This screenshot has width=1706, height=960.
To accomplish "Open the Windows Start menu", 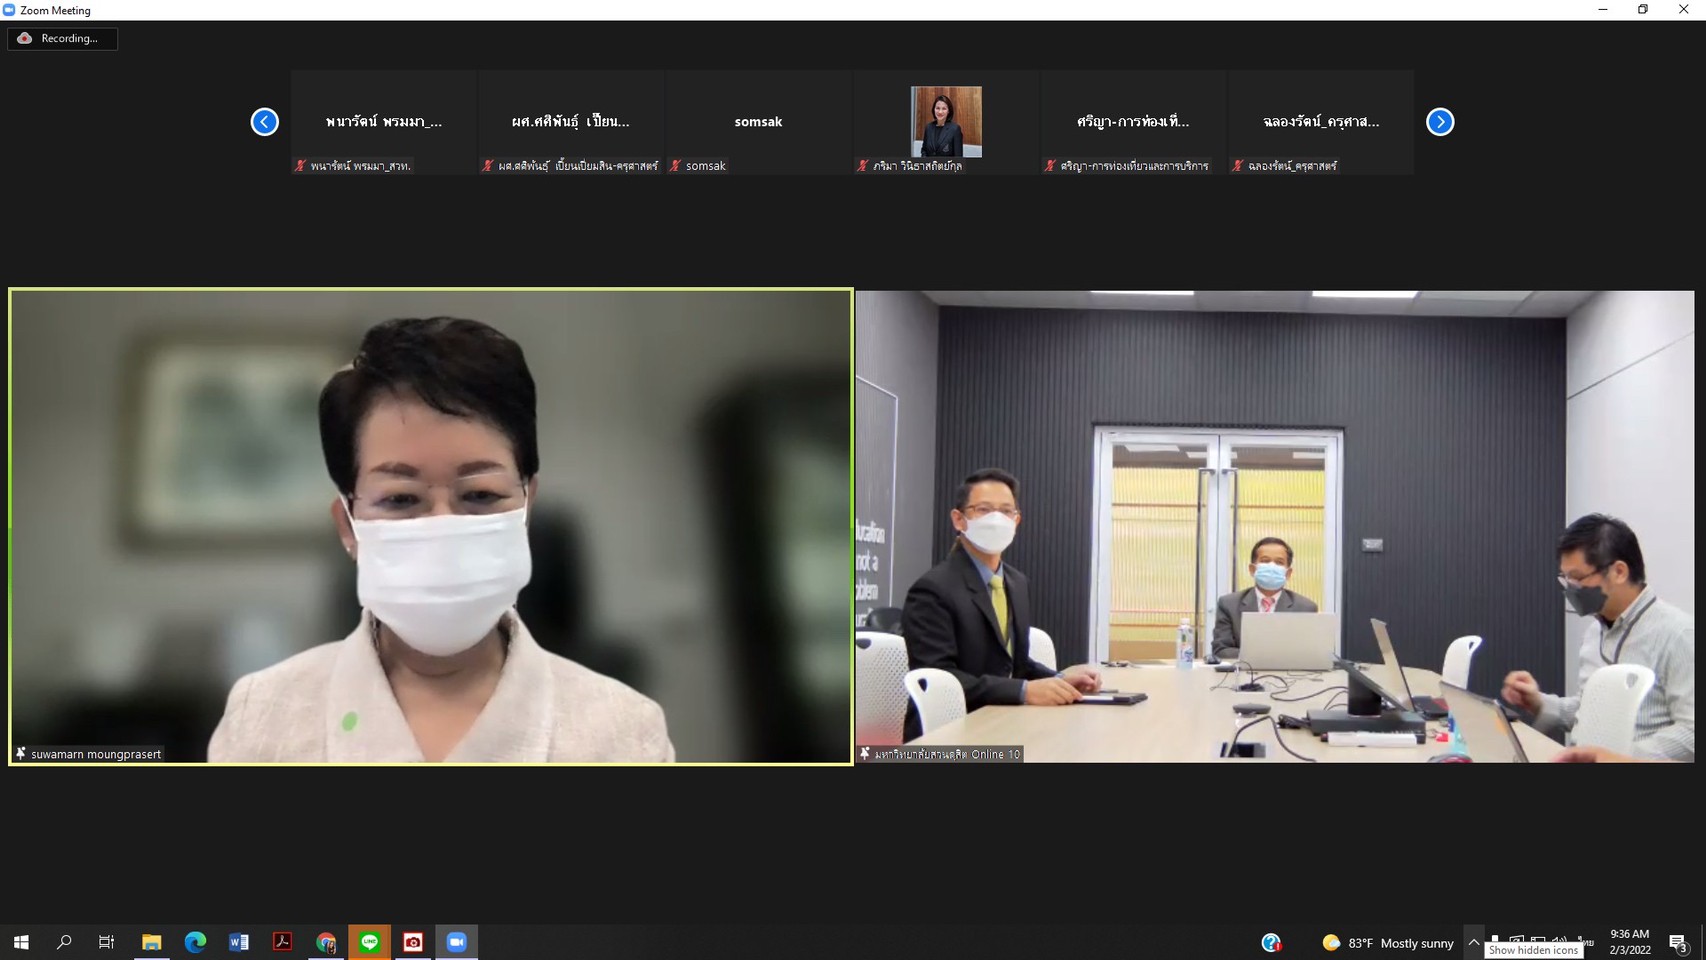I will pos(21,942).
